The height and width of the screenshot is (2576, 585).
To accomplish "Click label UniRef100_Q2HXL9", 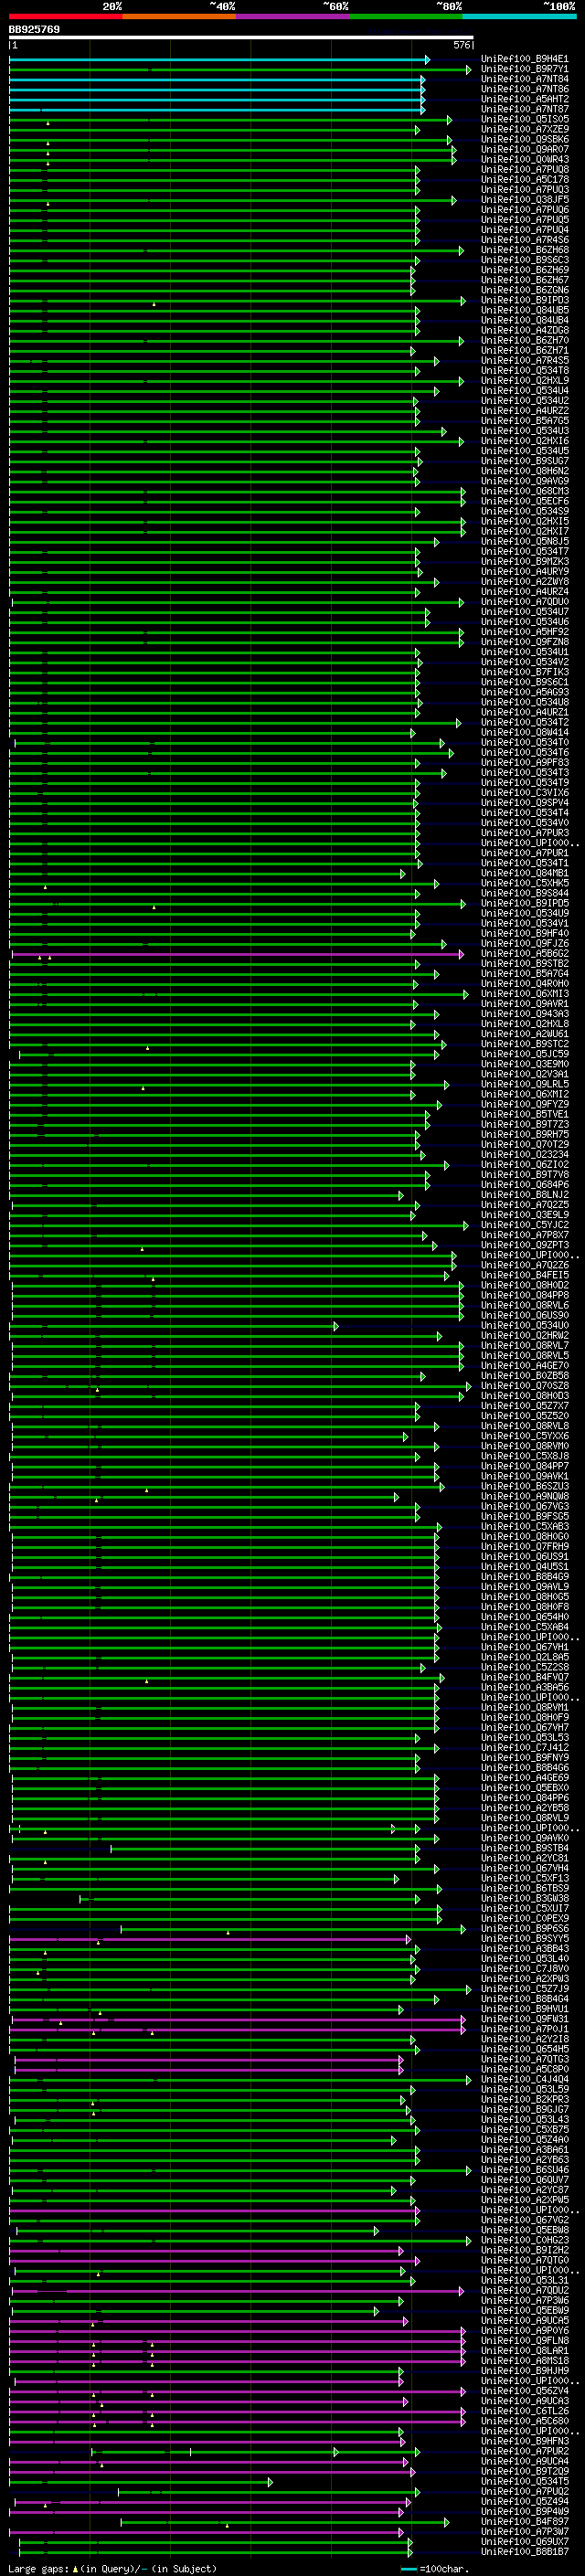I will pos(524,380).
